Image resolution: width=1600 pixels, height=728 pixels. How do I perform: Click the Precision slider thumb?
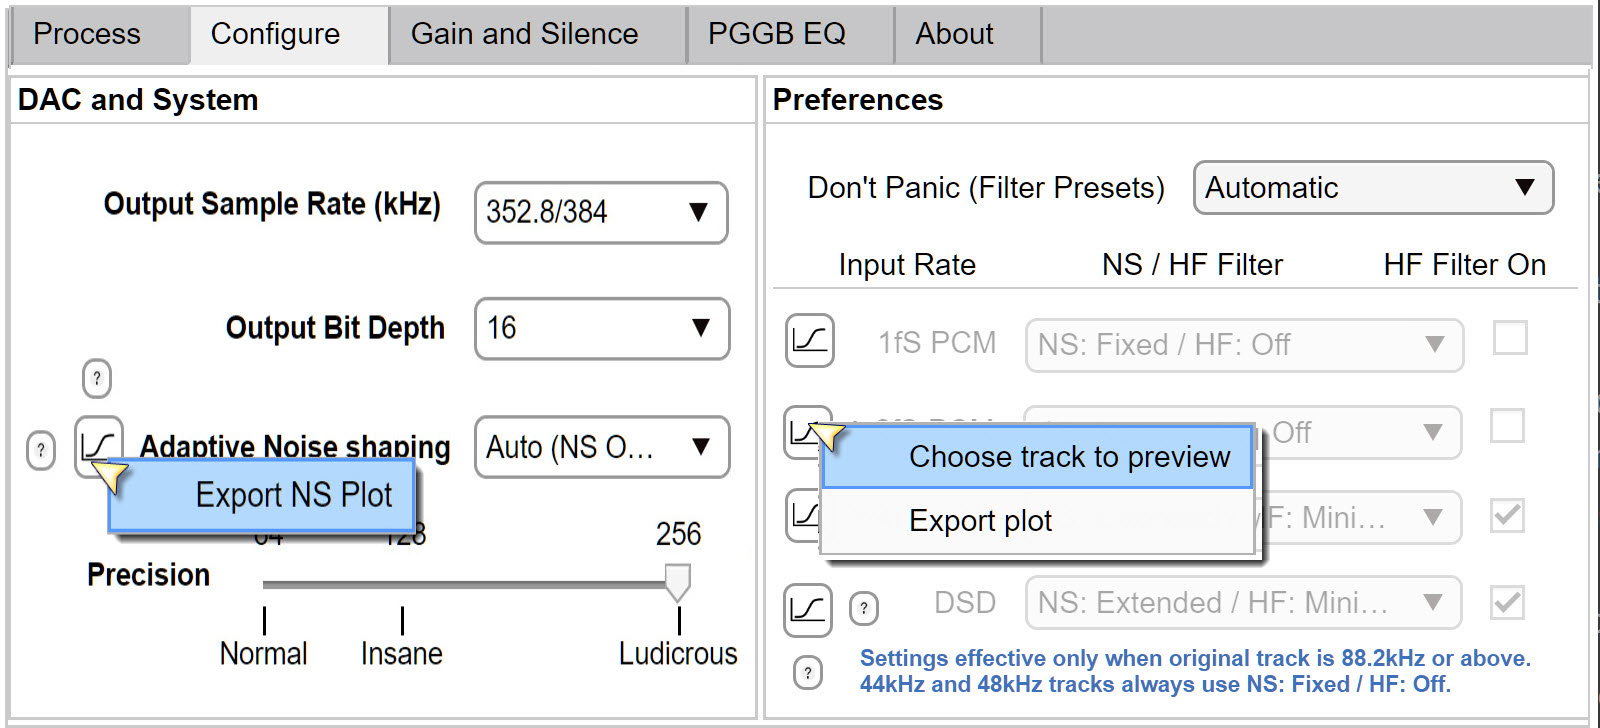678,582
